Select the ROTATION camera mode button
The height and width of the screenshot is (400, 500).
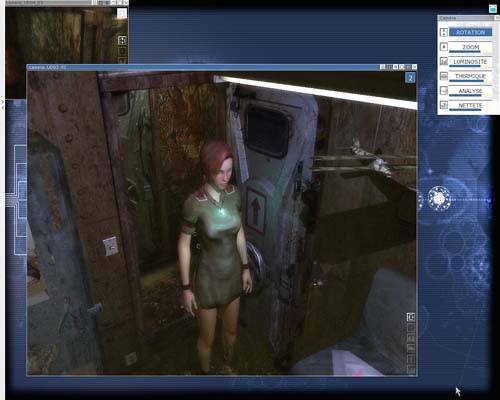(x=470, y=32)
